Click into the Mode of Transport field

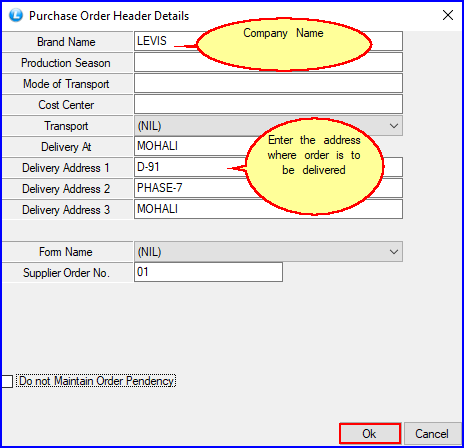point(268,83)
